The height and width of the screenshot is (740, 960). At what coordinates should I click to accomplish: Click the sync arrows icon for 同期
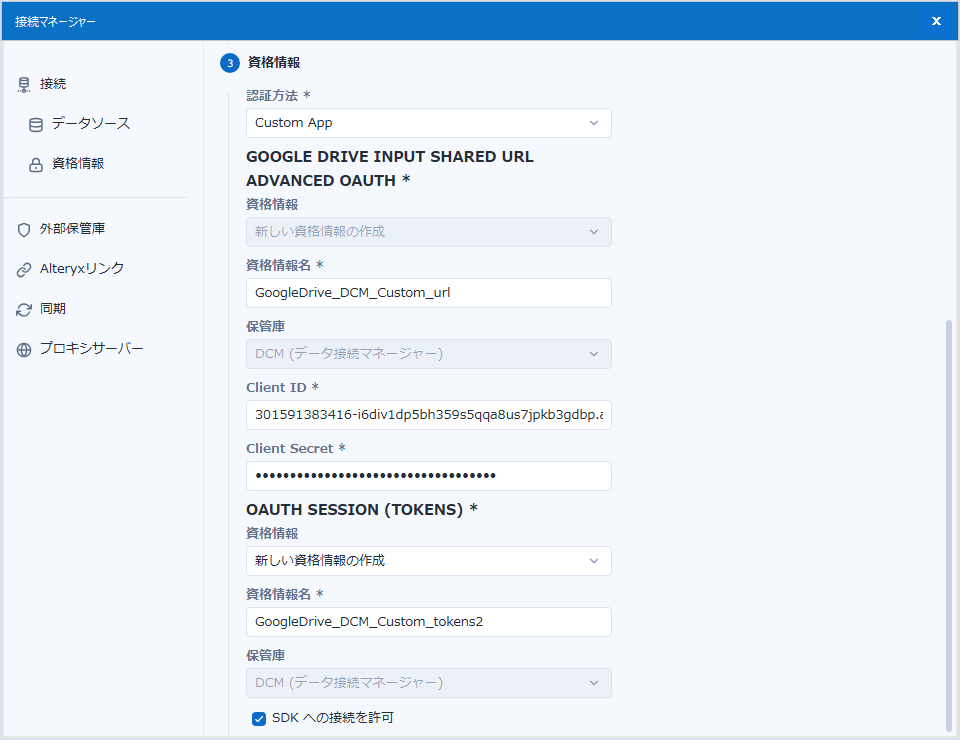[x=24, y=309]
